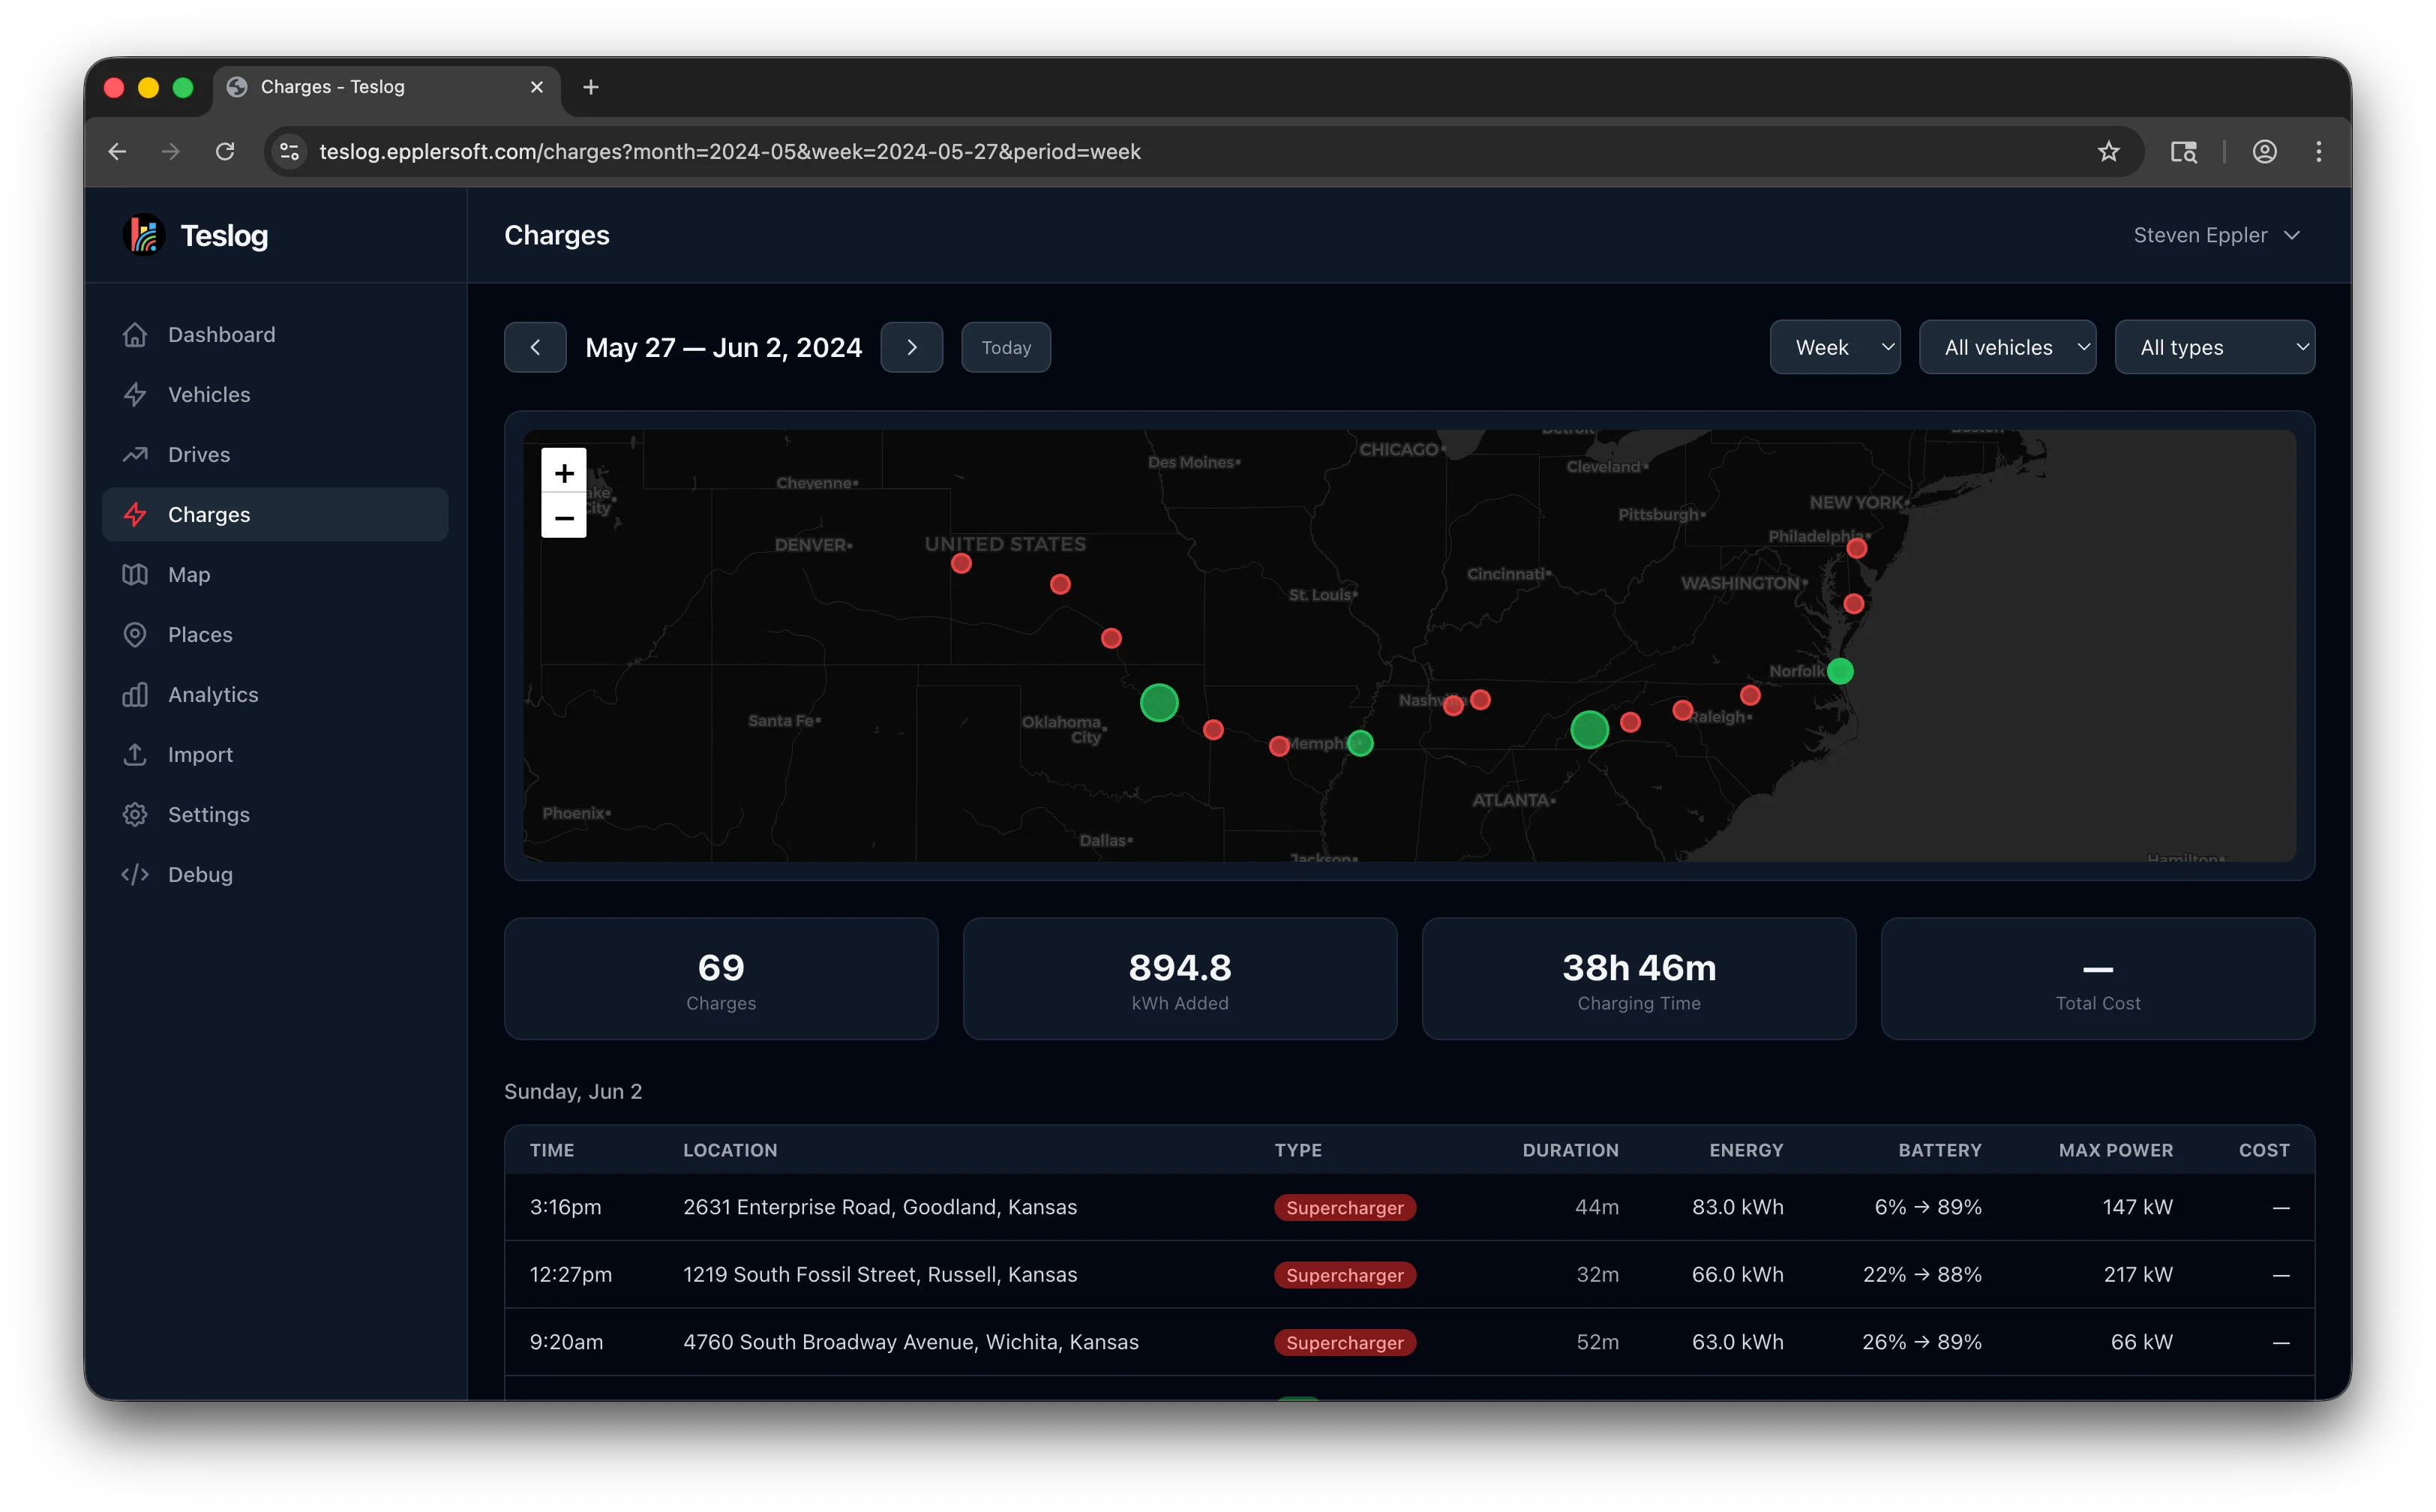Open the Settings gear icon
Screen dimensions: 2436x1512
(136, 814)
